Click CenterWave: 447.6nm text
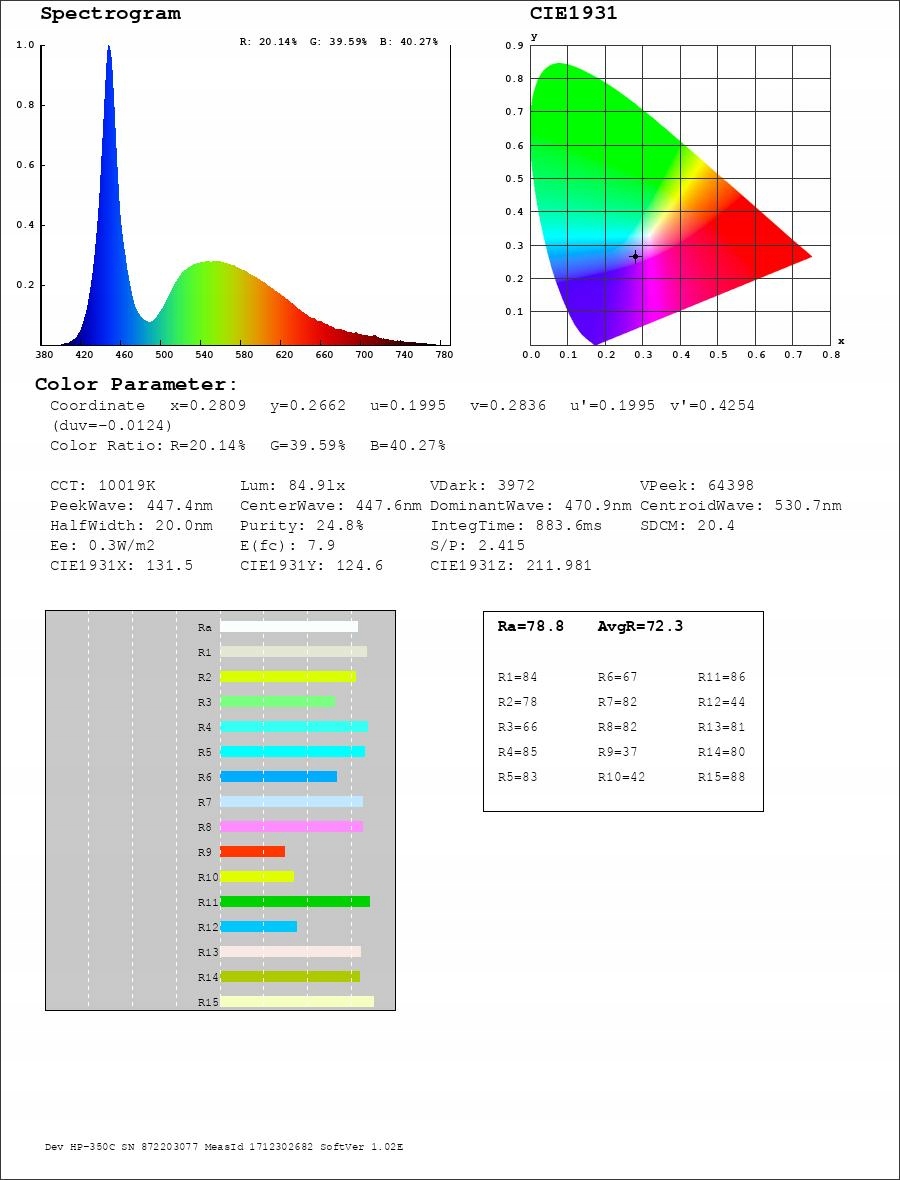900x1180 pixels. coord(331,506)
